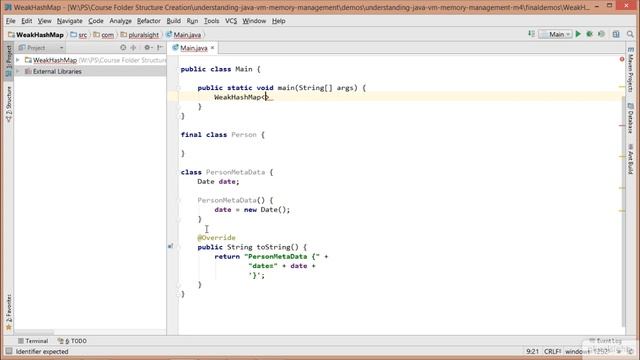This screenshot has width=640, height=360.
Task: Toggle tool window bars corner icon
Action: click(9, 351)
